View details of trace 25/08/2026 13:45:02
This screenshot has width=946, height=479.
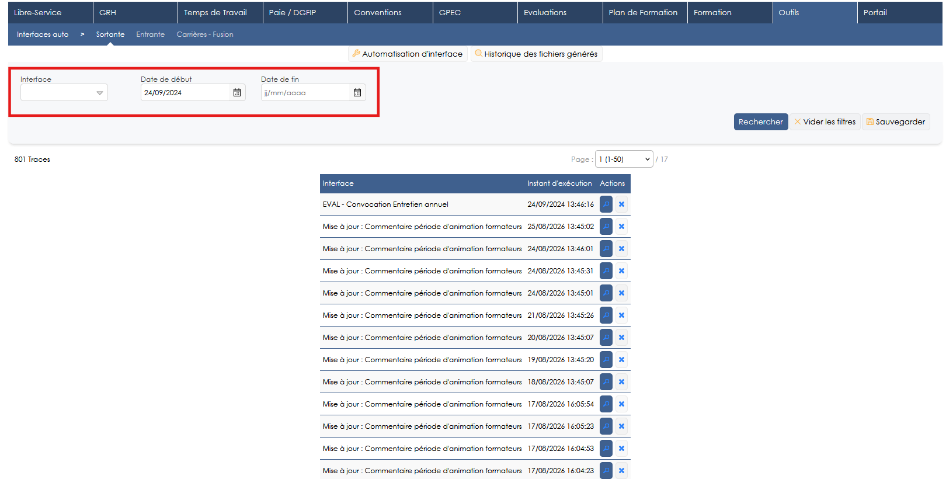click(606, 227)
